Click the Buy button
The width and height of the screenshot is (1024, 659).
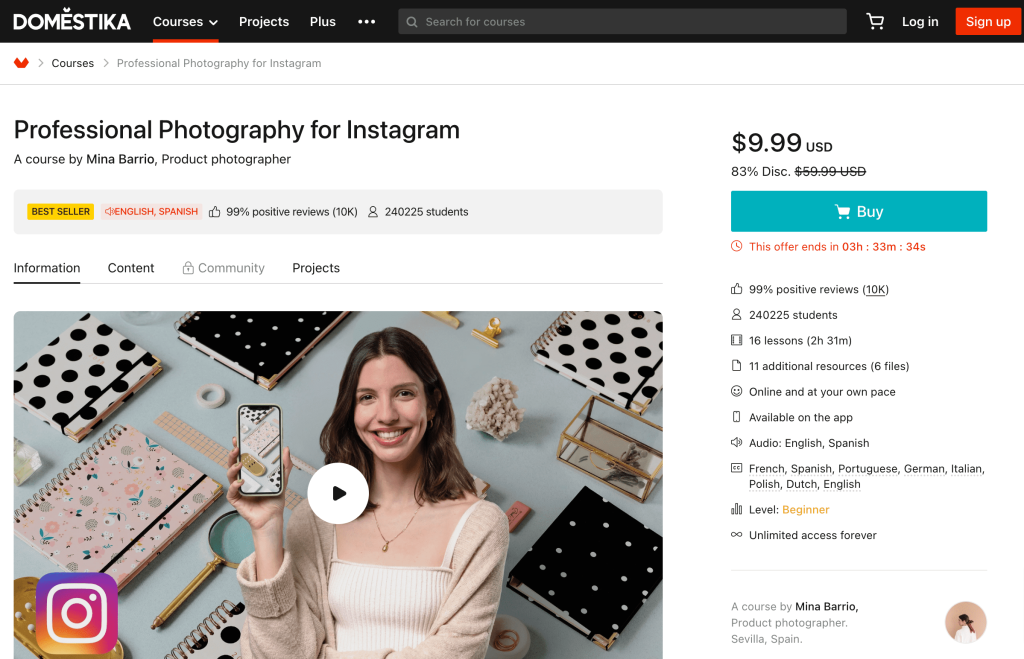tap(859, 212)
